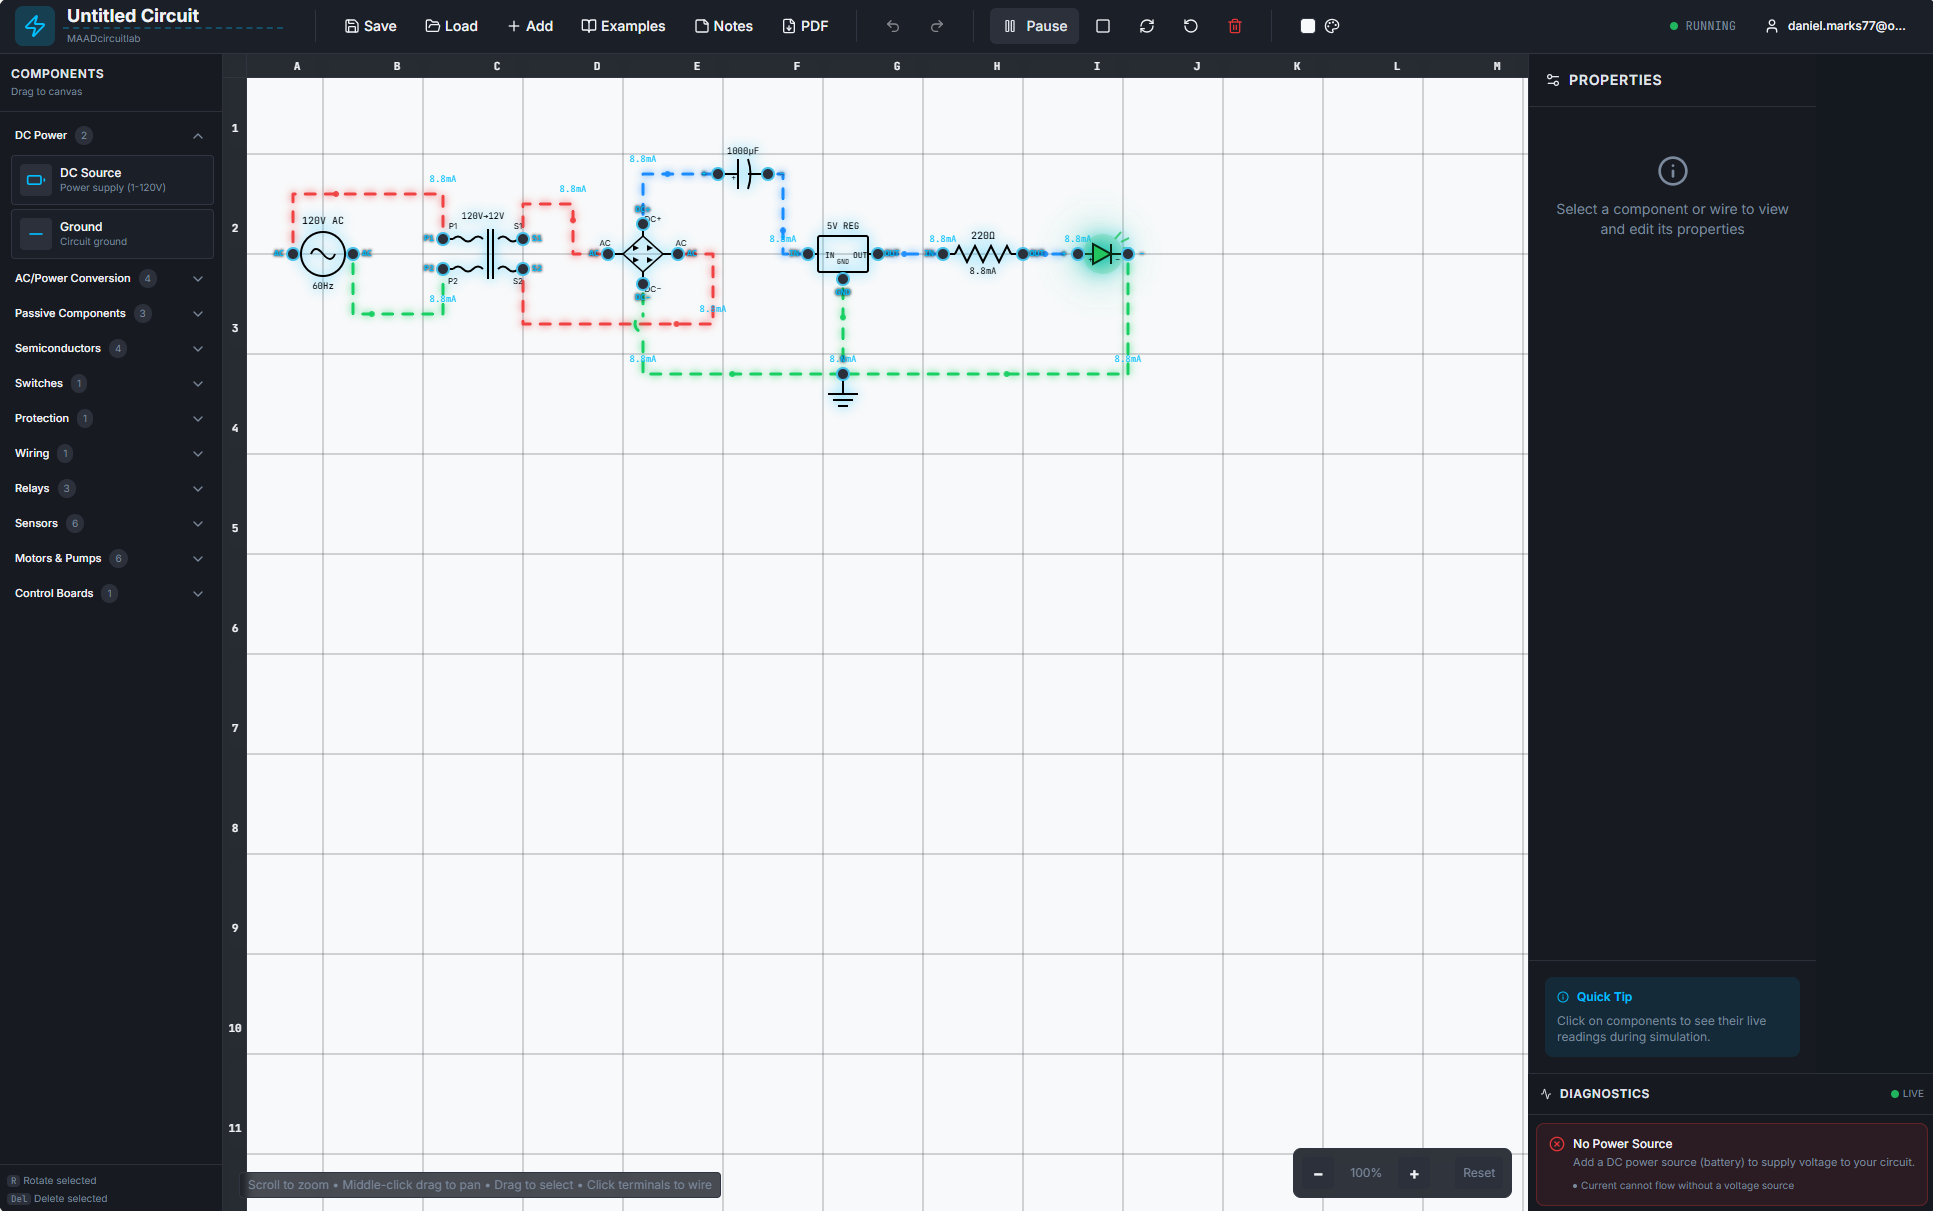The height and width of the screenshot is (1211, 1933).
Task: Click the RUNNING status indicator
Action: [x=1703, y=26]
